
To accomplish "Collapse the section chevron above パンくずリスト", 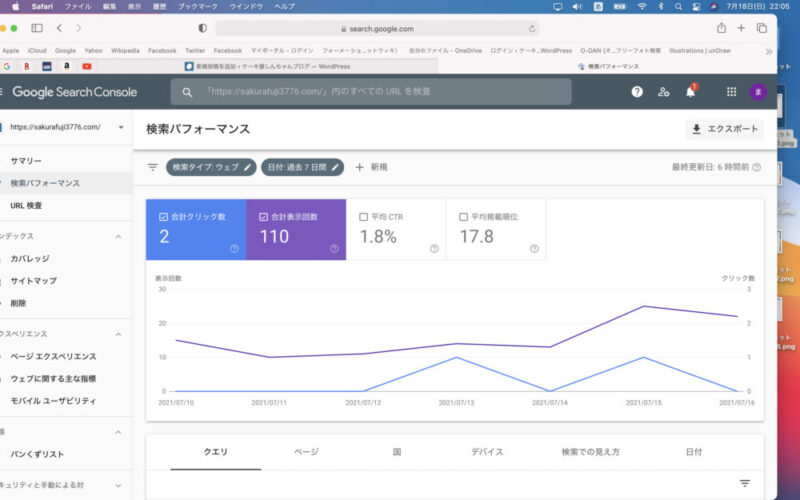I will [x=118, y=432].
